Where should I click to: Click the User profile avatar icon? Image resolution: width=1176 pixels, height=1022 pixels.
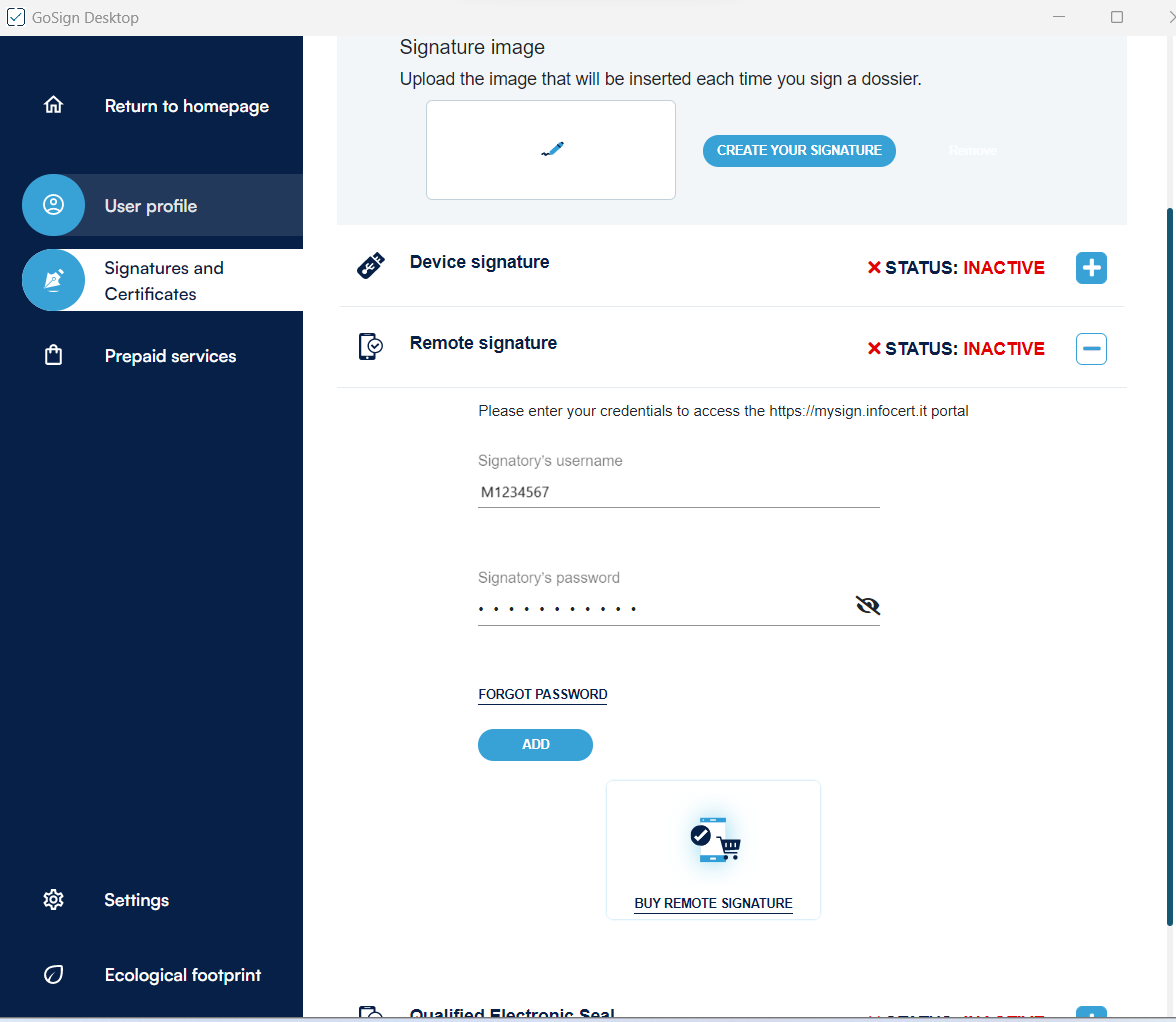54,205
